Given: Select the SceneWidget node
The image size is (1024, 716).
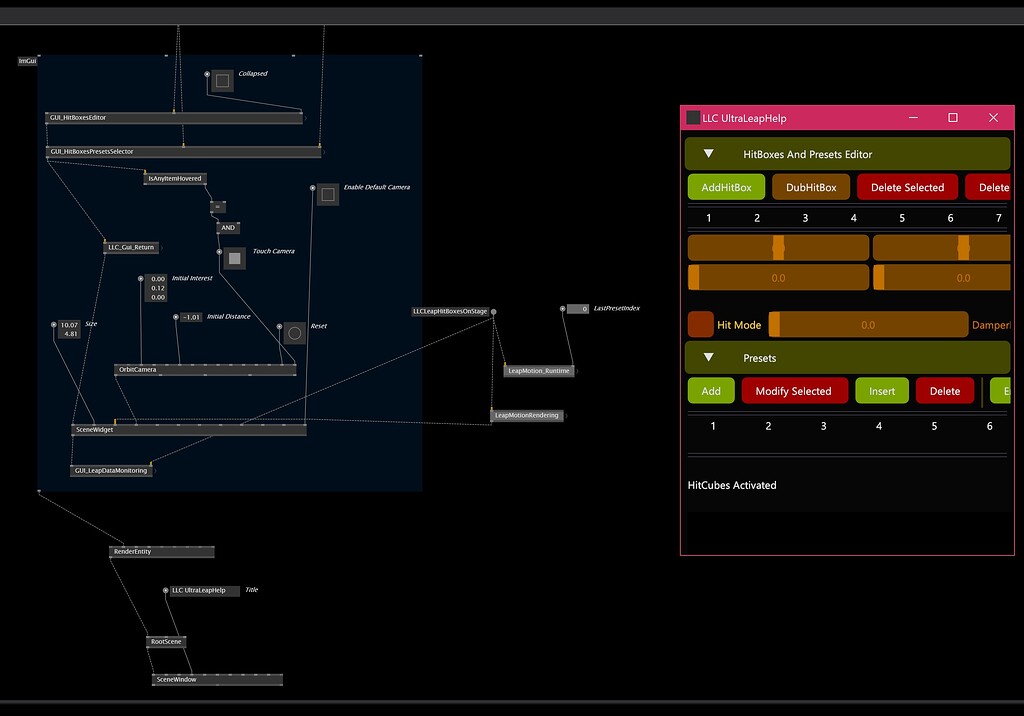Looking at the screenshot, I should tap(189, 430).
